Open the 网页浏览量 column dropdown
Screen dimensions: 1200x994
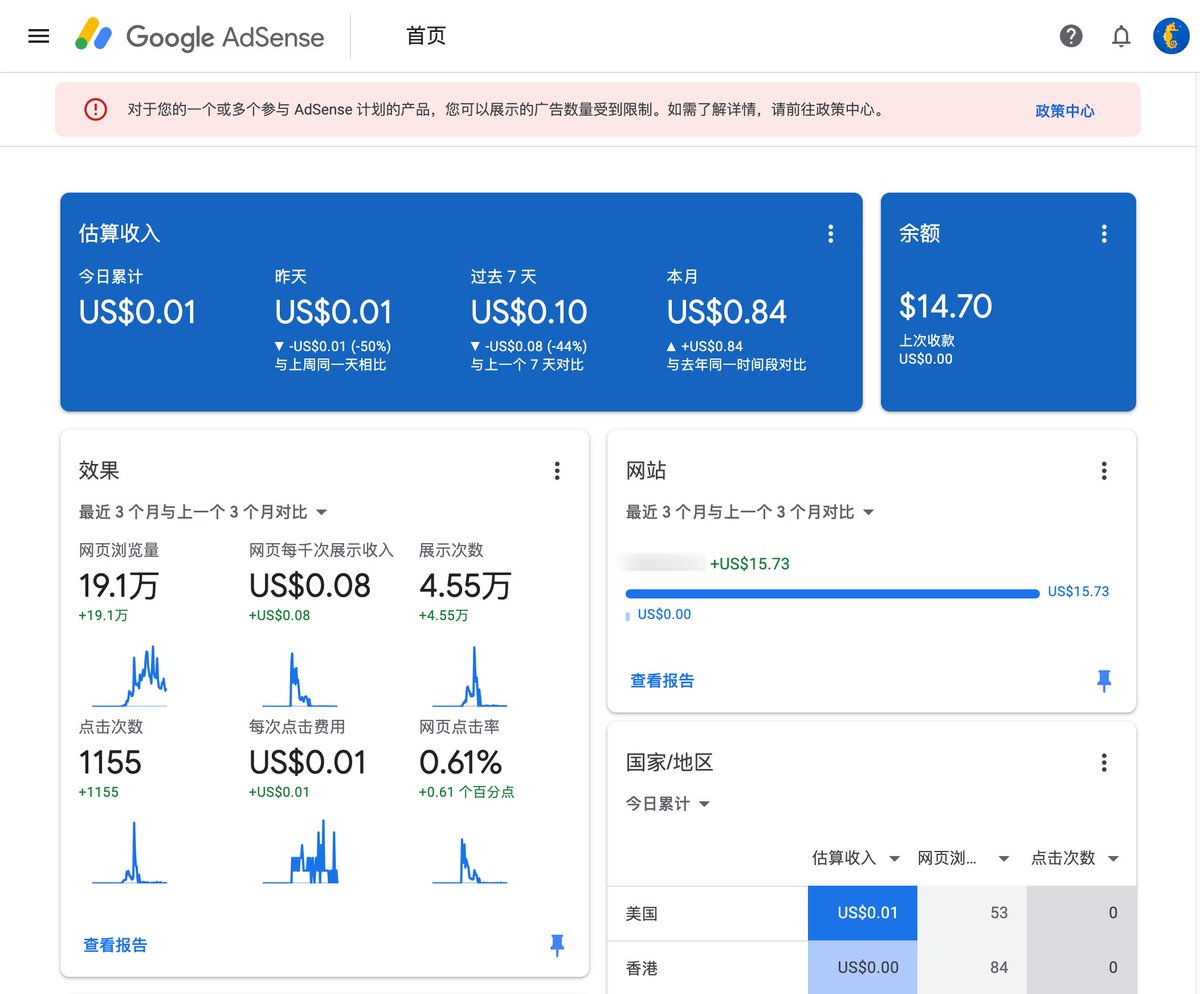coord(1003,859)
